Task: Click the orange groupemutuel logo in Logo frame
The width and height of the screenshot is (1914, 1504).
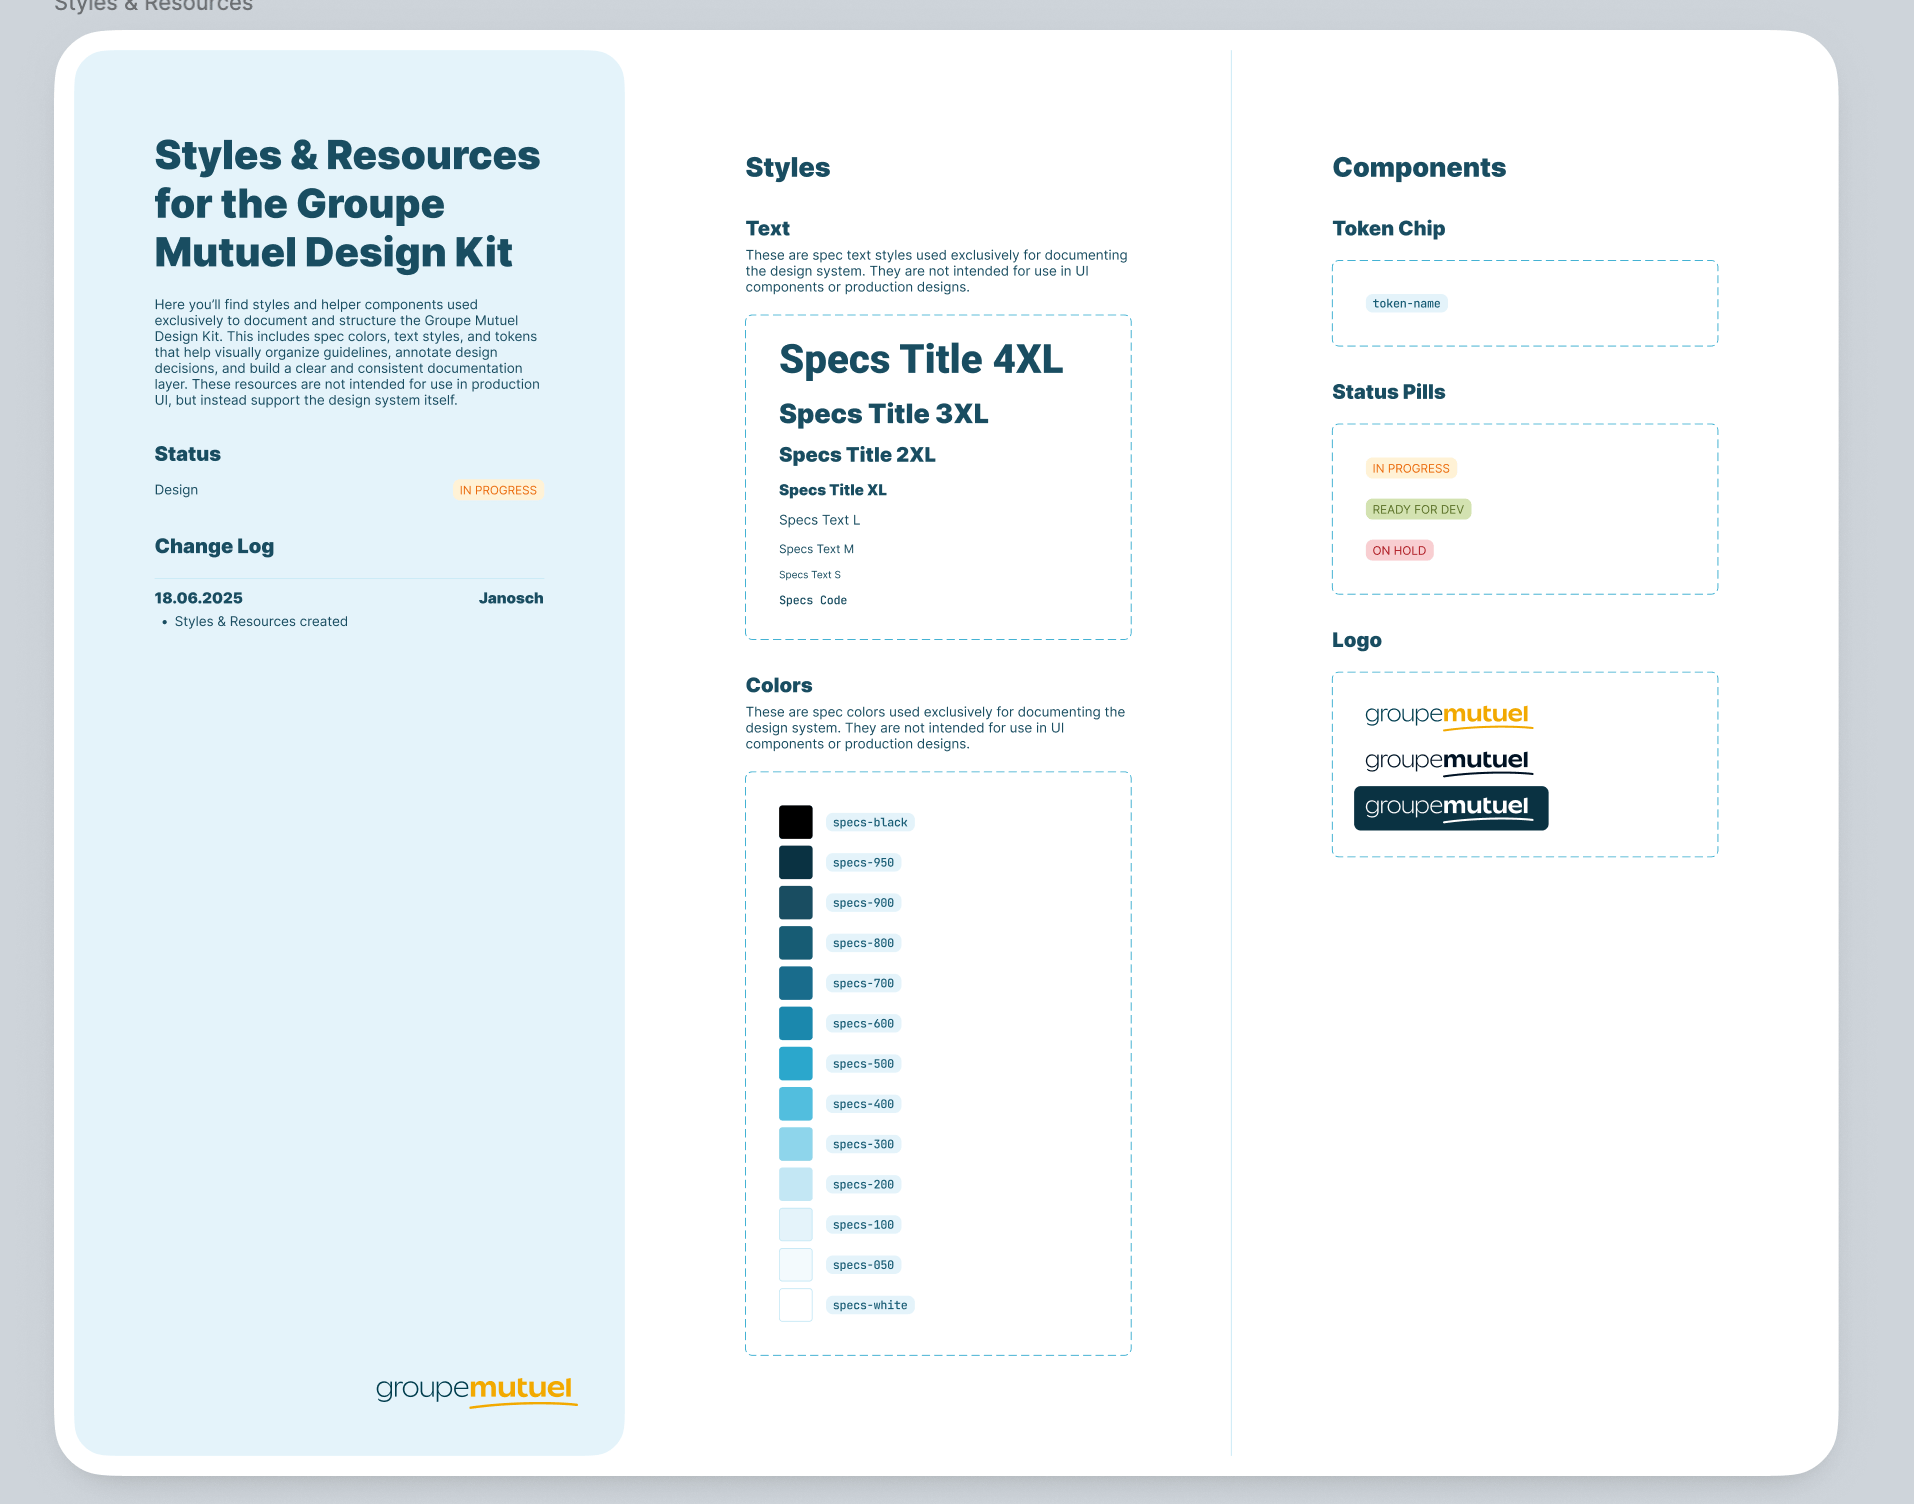Action: click(x=1448, y=716)
